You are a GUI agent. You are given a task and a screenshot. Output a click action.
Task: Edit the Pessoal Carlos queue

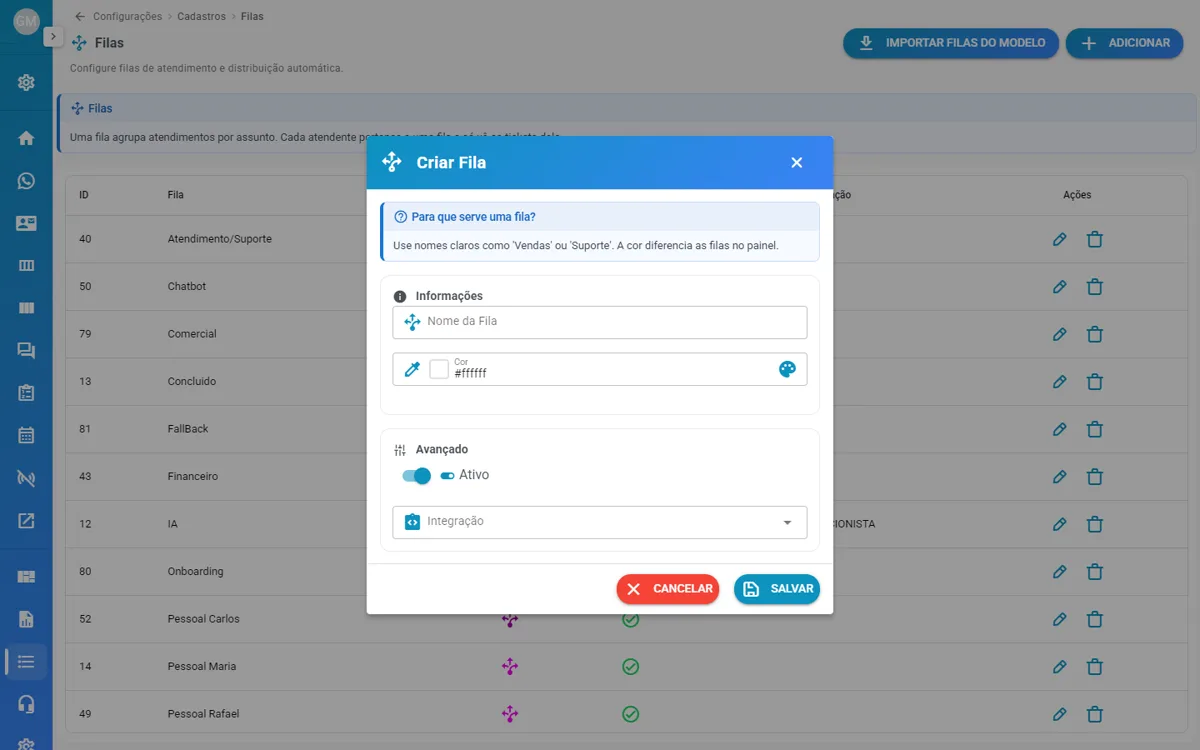1060,619
